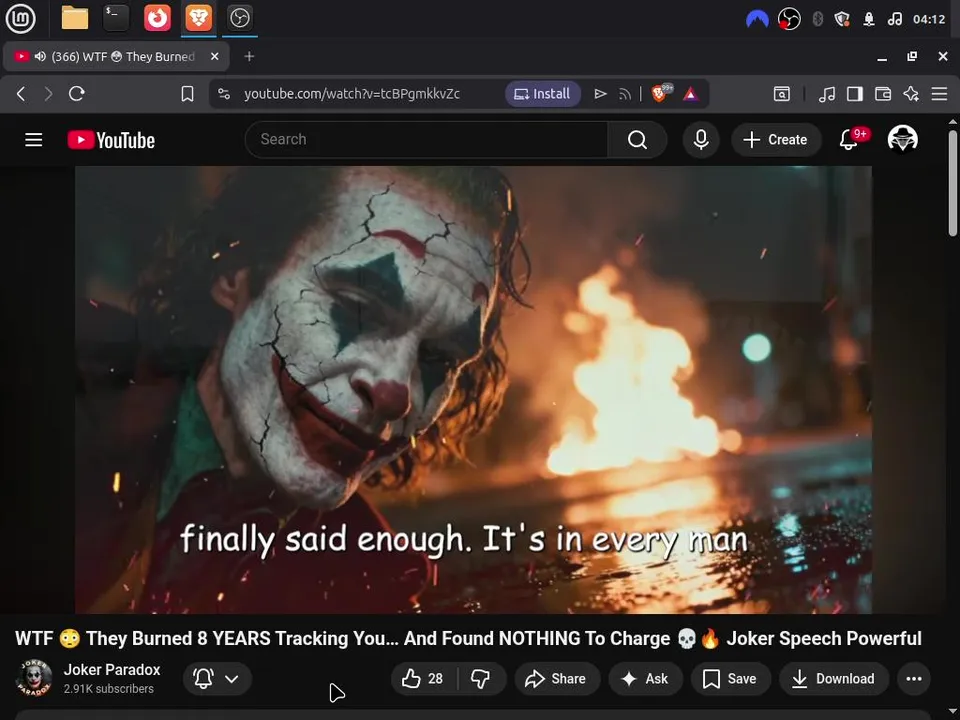This screenshot has height=720, width=960.
Task: Open the Leo AI assistant icon
Action: (911, 94)
